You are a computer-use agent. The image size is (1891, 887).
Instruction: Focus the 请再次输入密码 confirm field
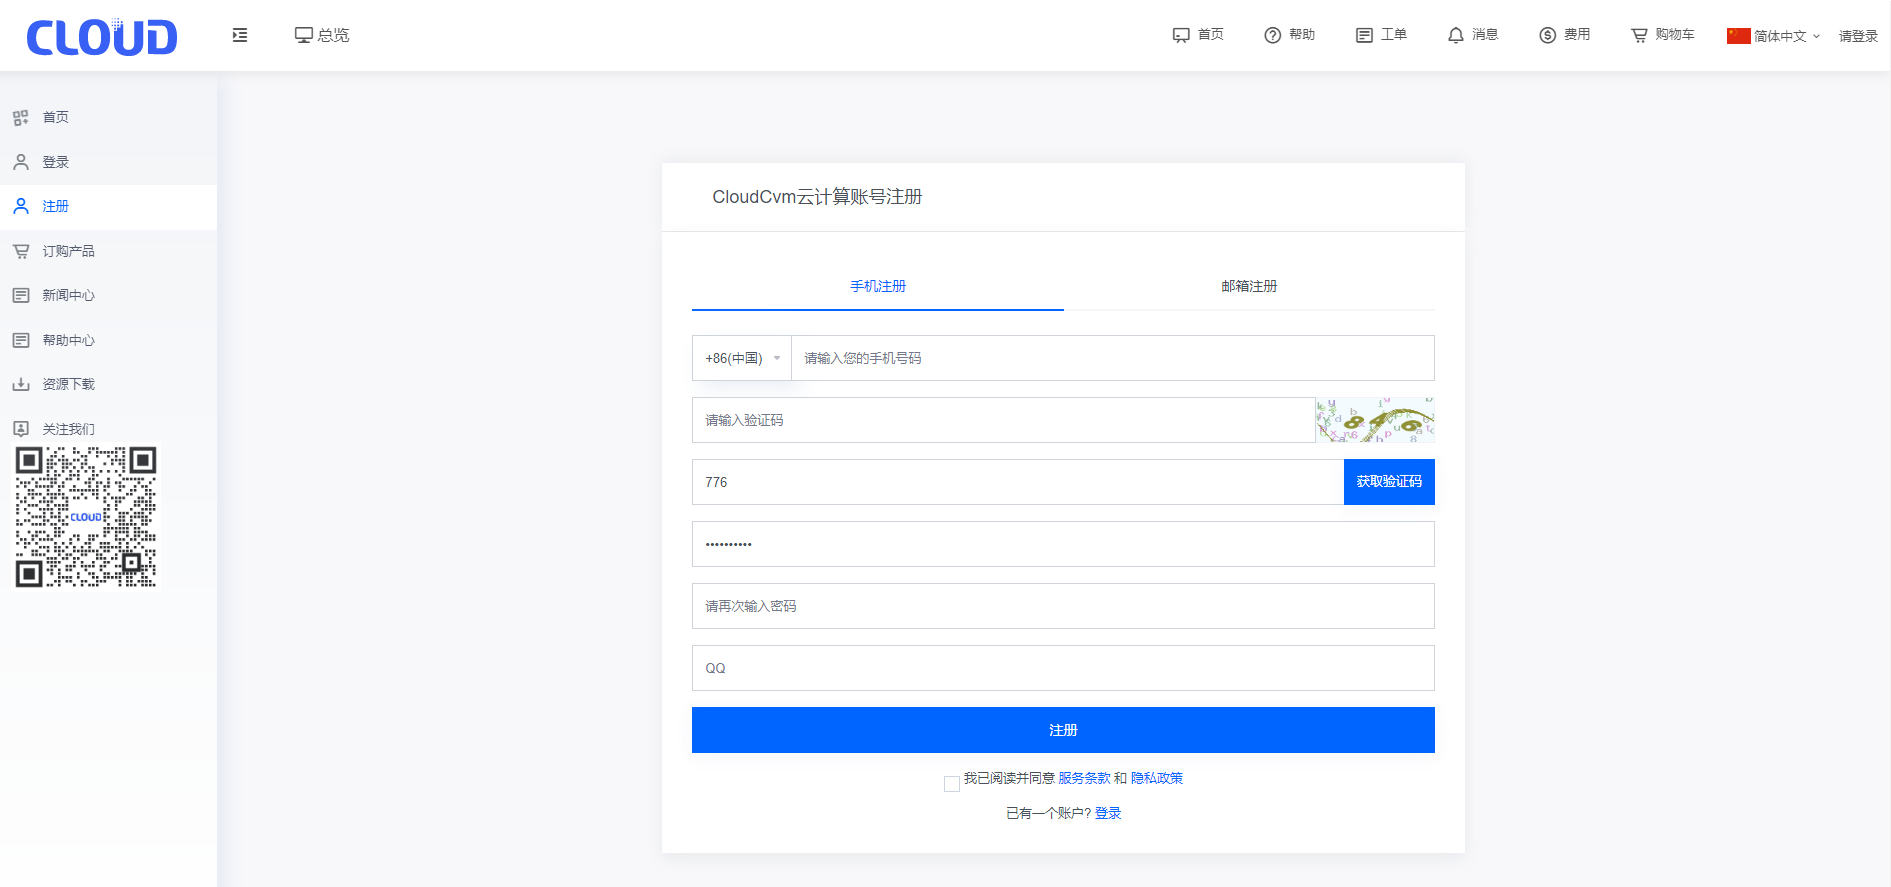pyautogui.click(x=1063, y=606)
